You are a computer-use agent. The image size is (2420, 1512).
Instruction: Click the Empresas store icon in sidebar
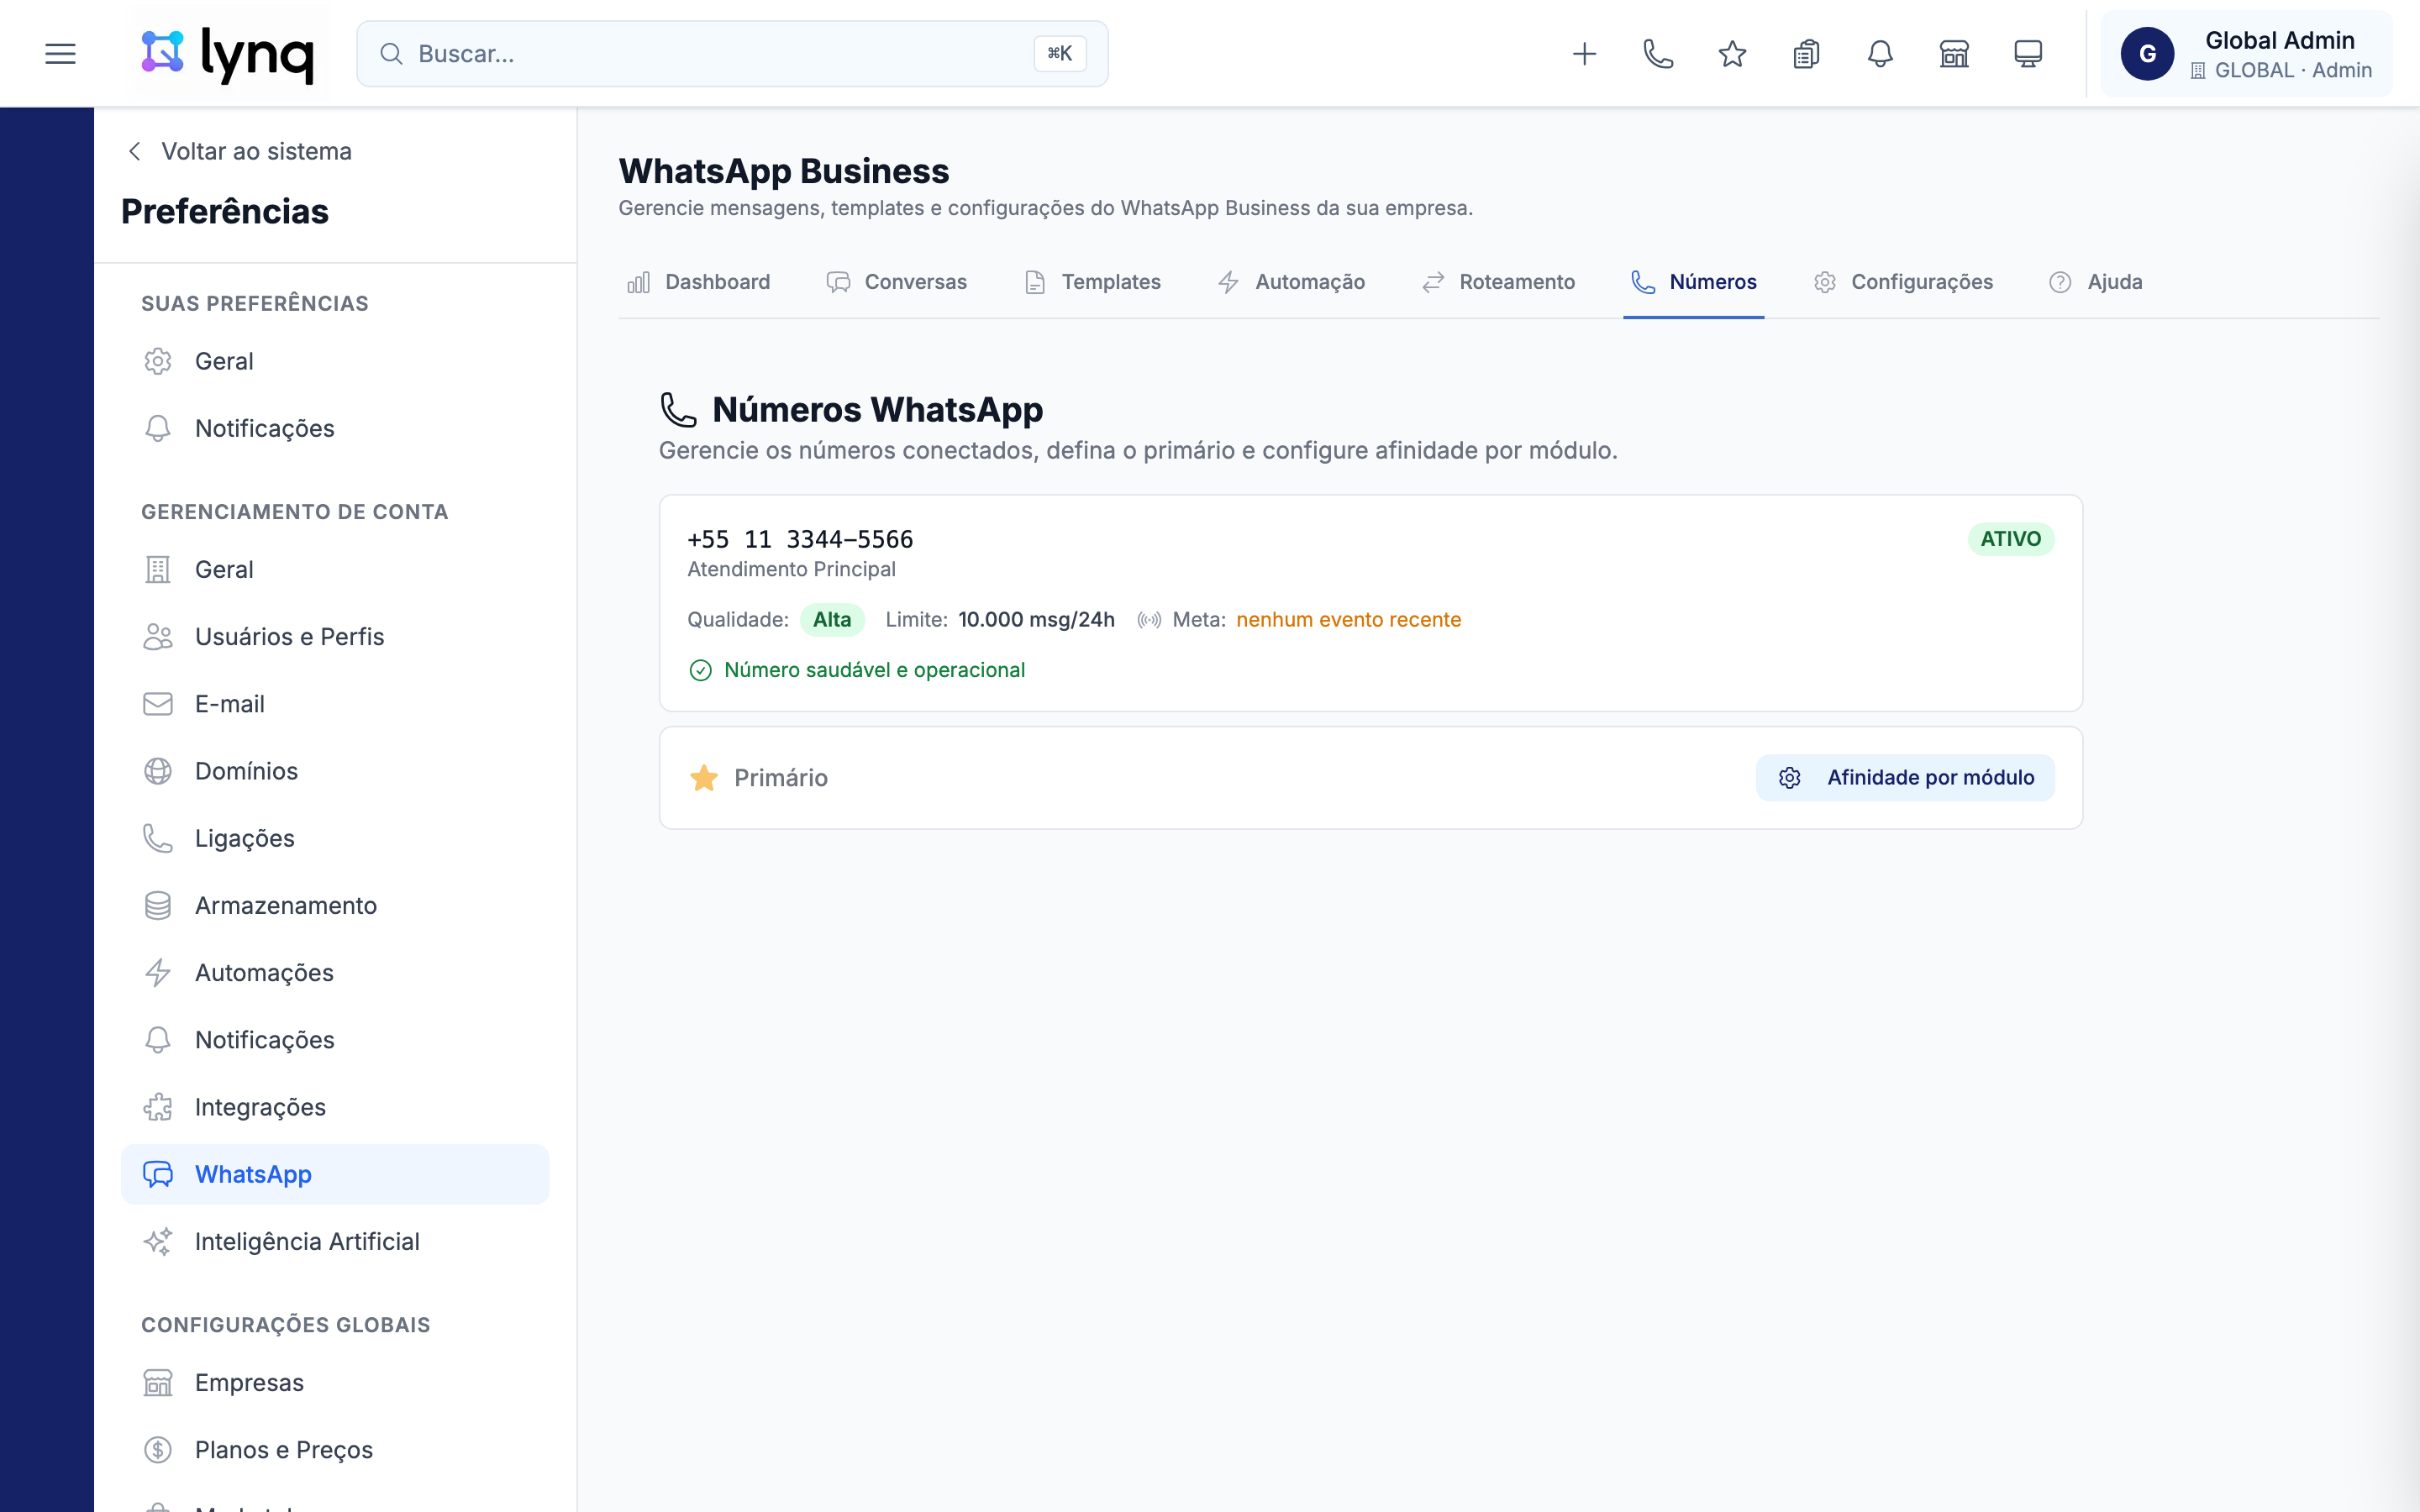158,1383
